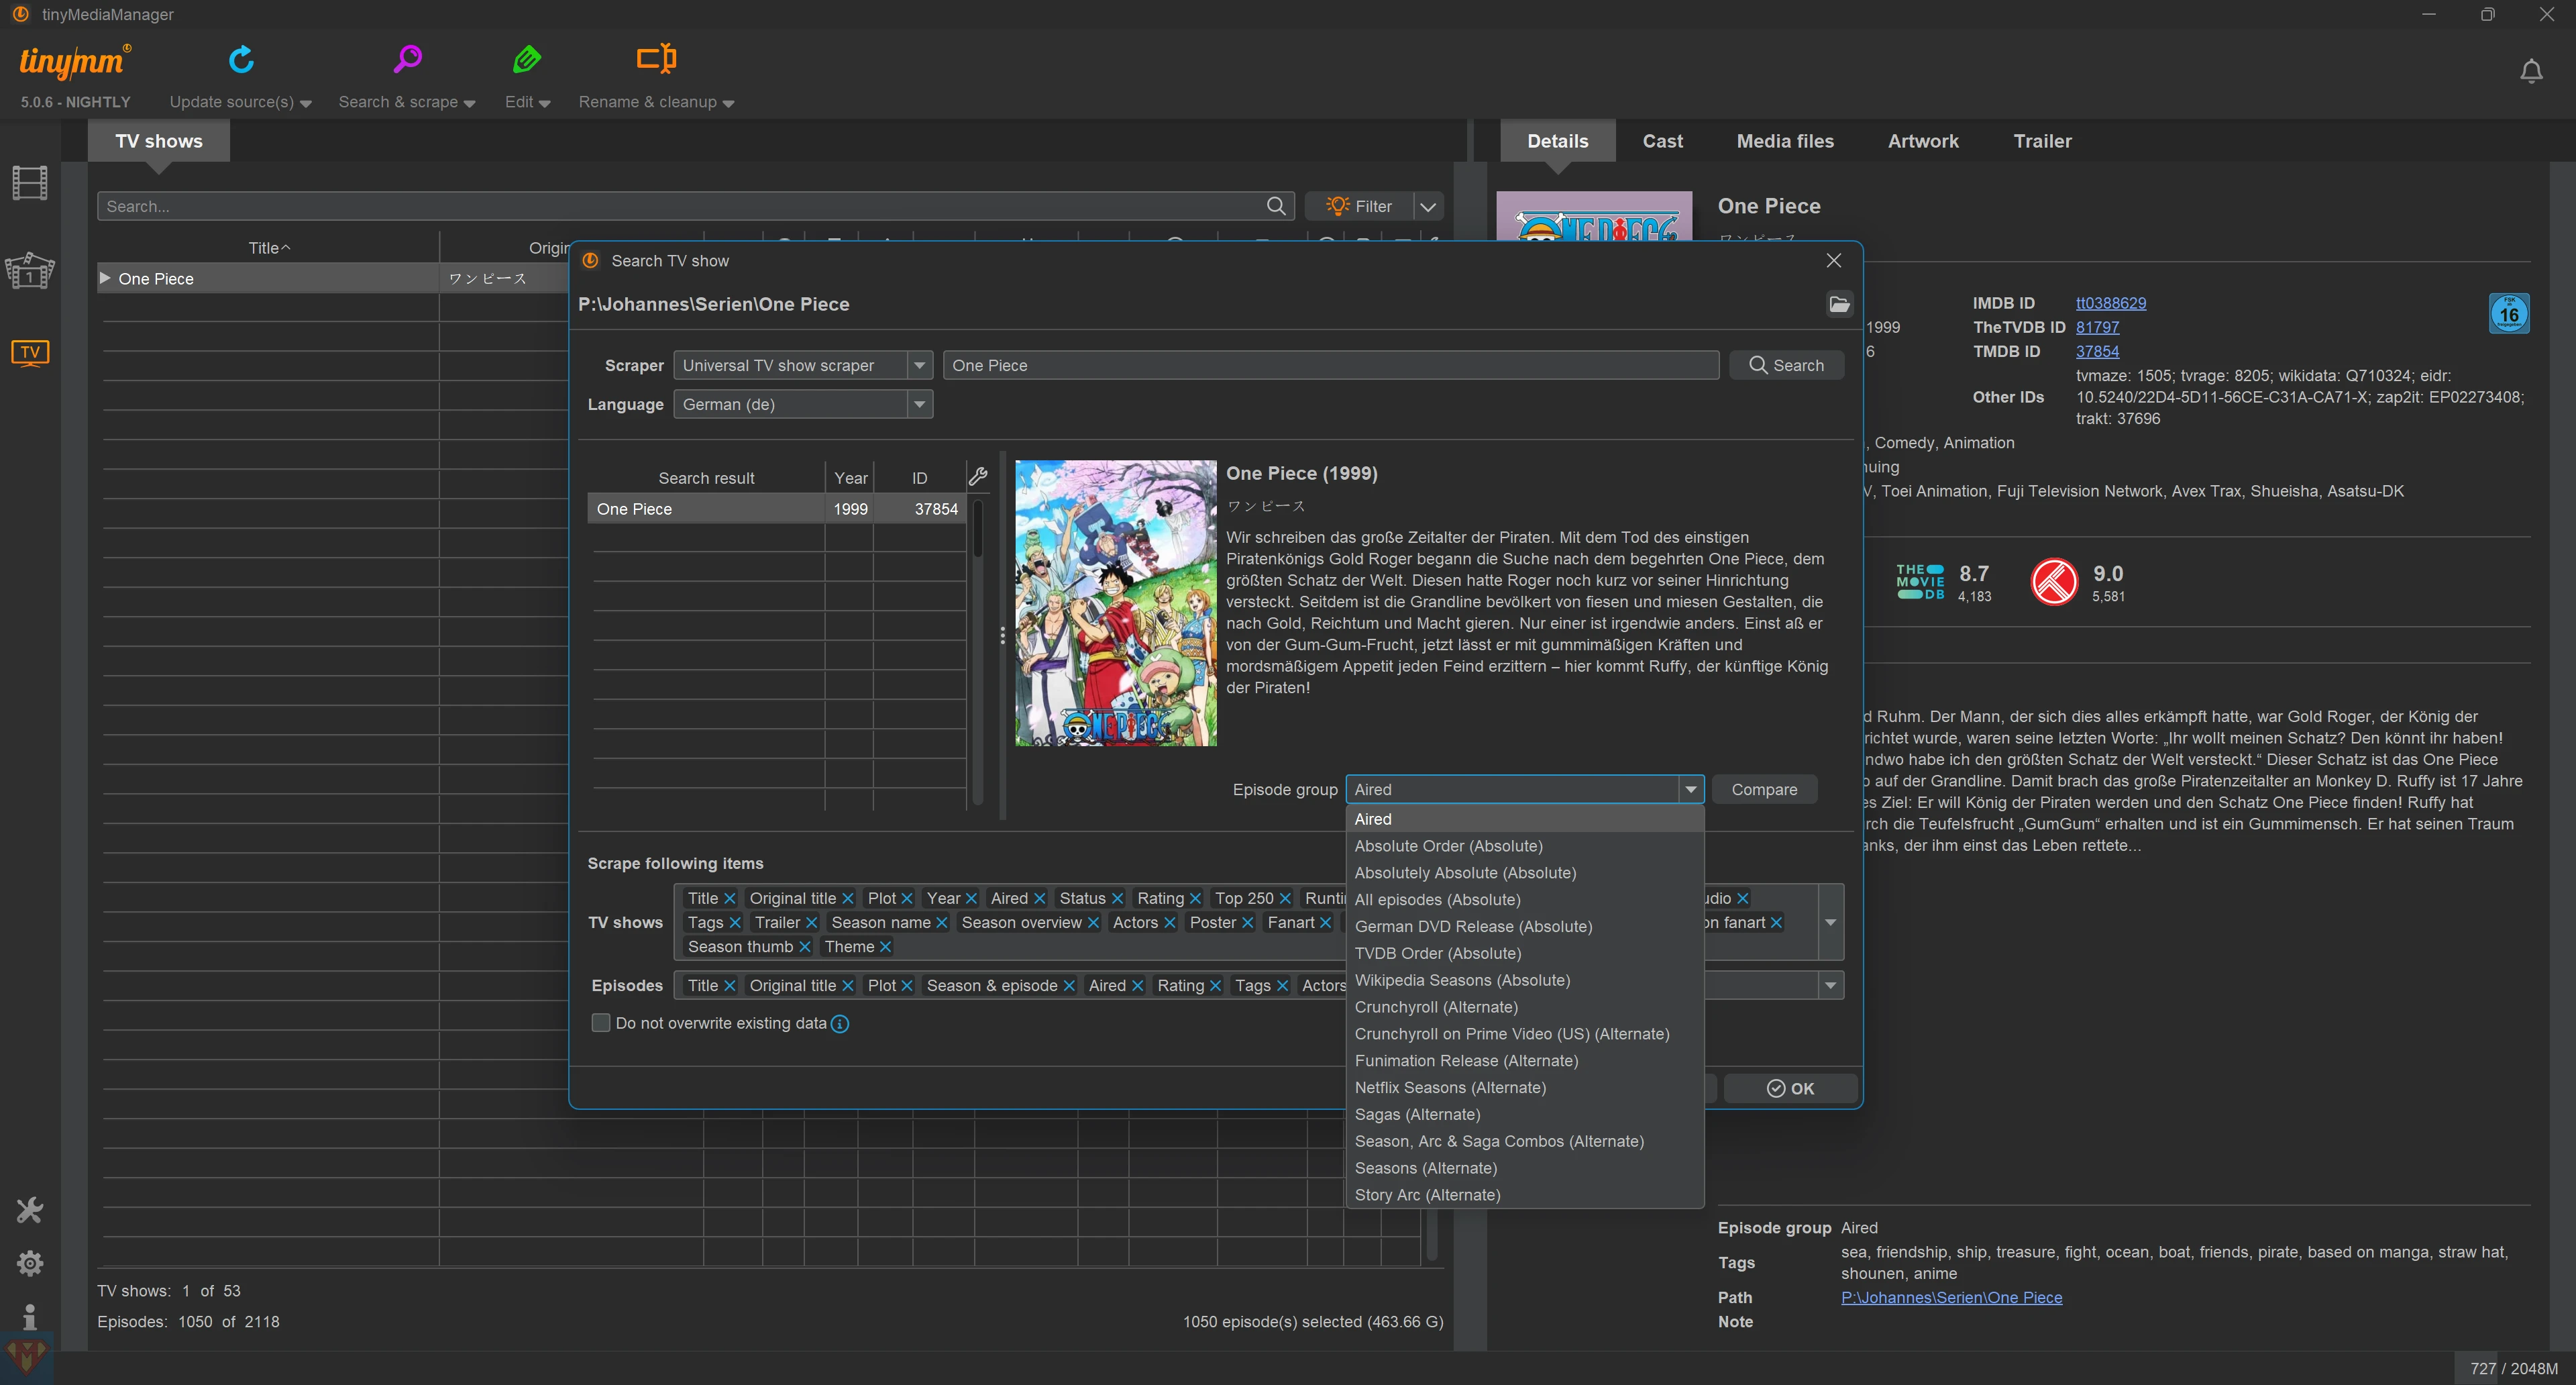Image resolution: width=2576 pixels, height=1385 pixels.
Task: Open the TV shows sidebar module
Action: [x=30, y=352]
